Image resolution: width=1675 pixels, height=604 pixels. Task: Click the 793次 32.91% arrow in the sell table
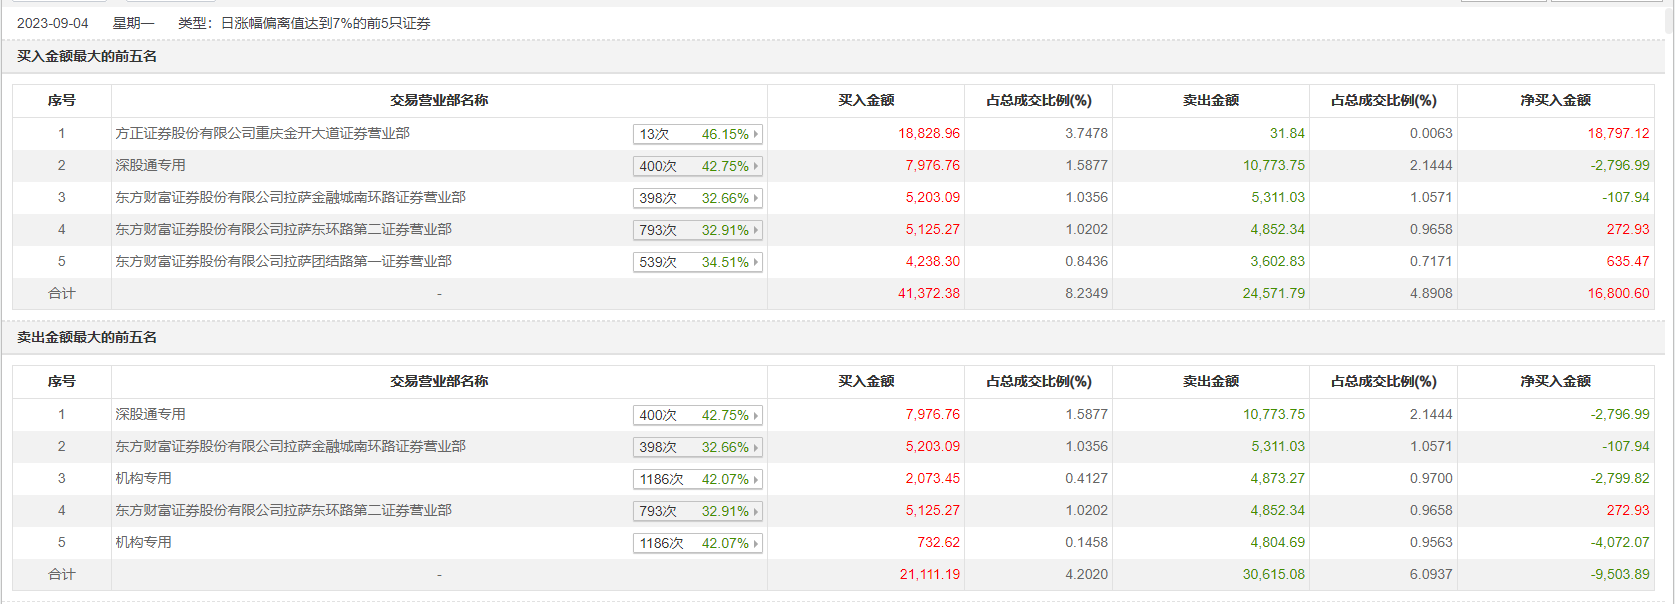click(x=756, y=511)
